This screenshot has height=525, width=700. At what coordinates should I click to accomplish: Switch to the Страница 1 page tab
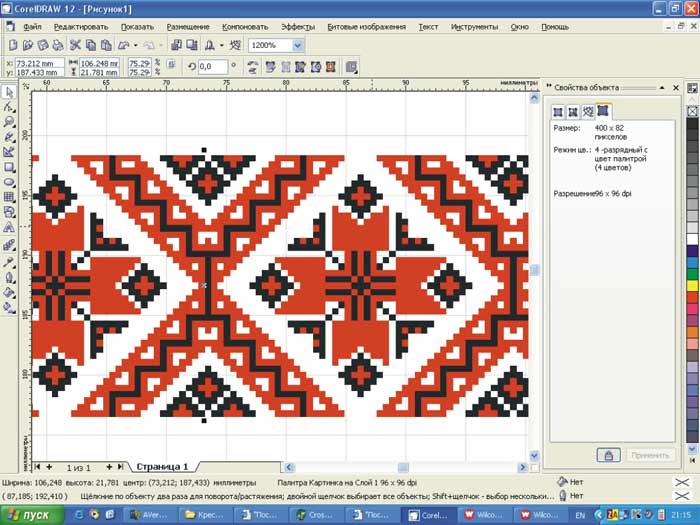[162, 466]
